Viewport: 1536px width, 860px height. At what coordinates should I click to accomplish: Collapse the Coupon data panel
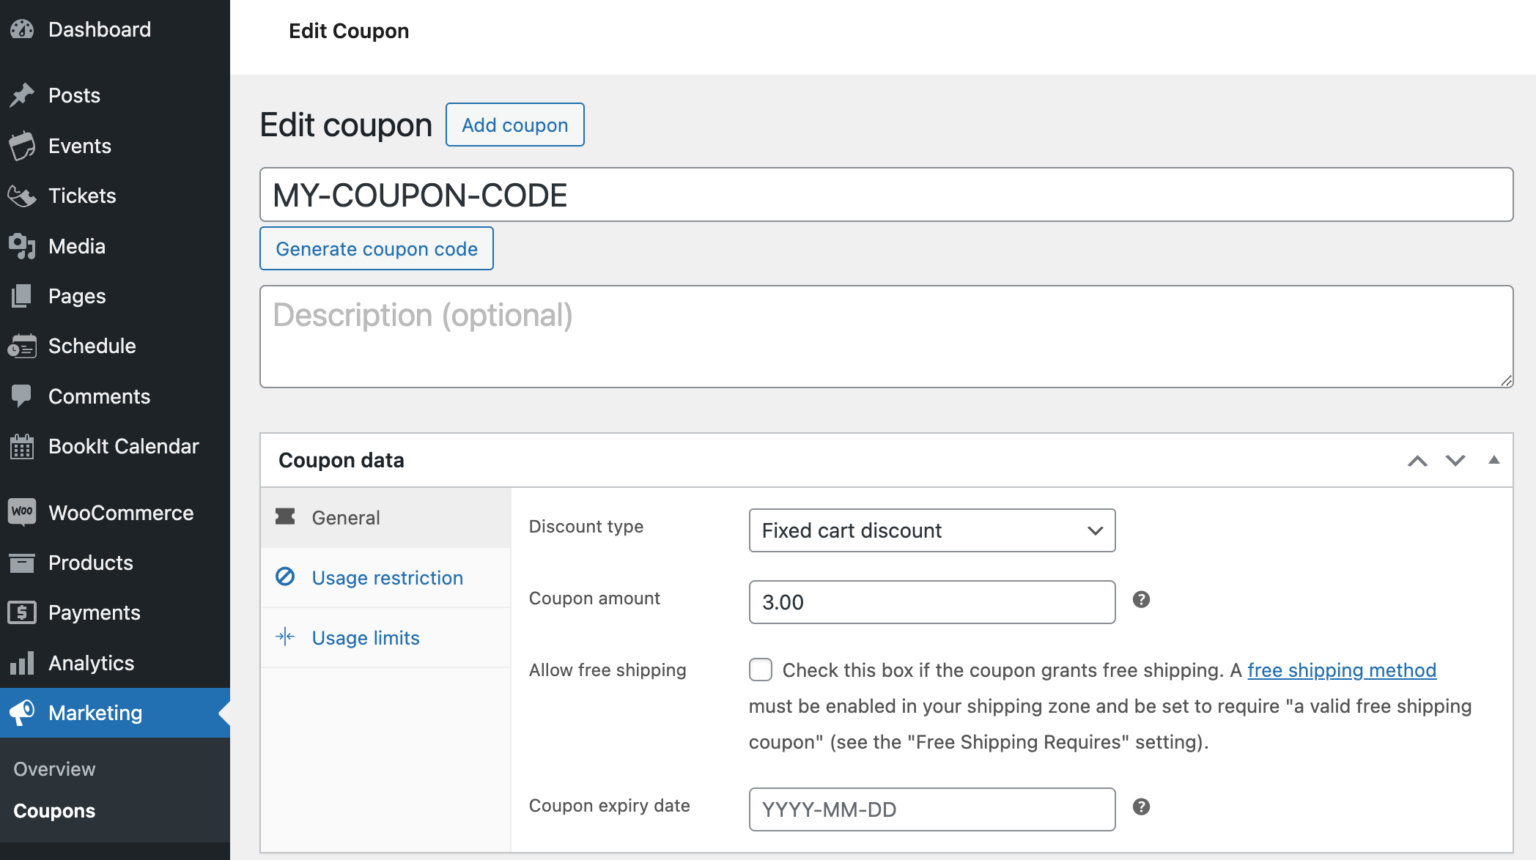1494,460
